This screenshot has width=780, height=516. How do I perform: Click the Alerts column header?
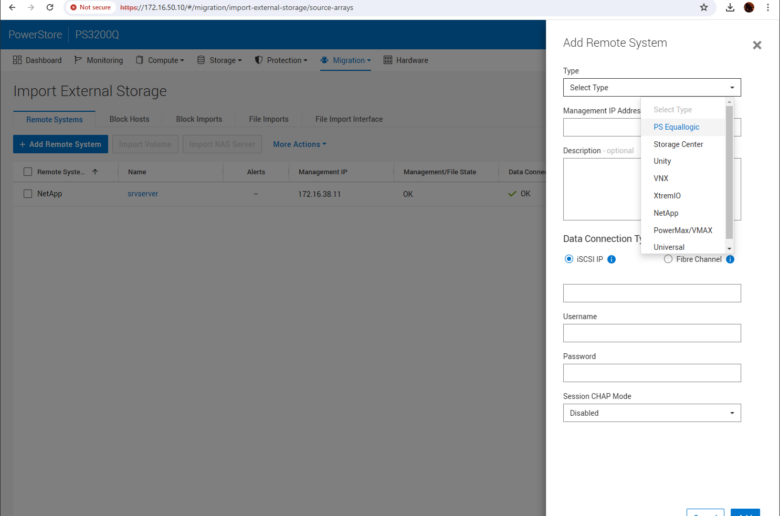click(256, 172)
